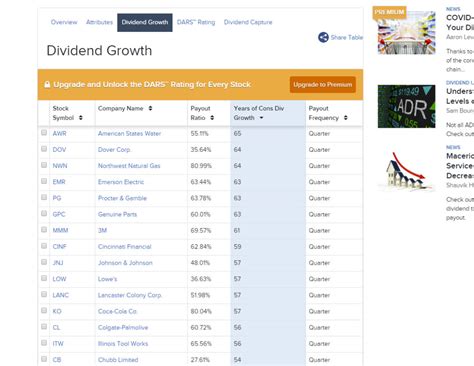Click the Share Table icon

tap(323, 37)
